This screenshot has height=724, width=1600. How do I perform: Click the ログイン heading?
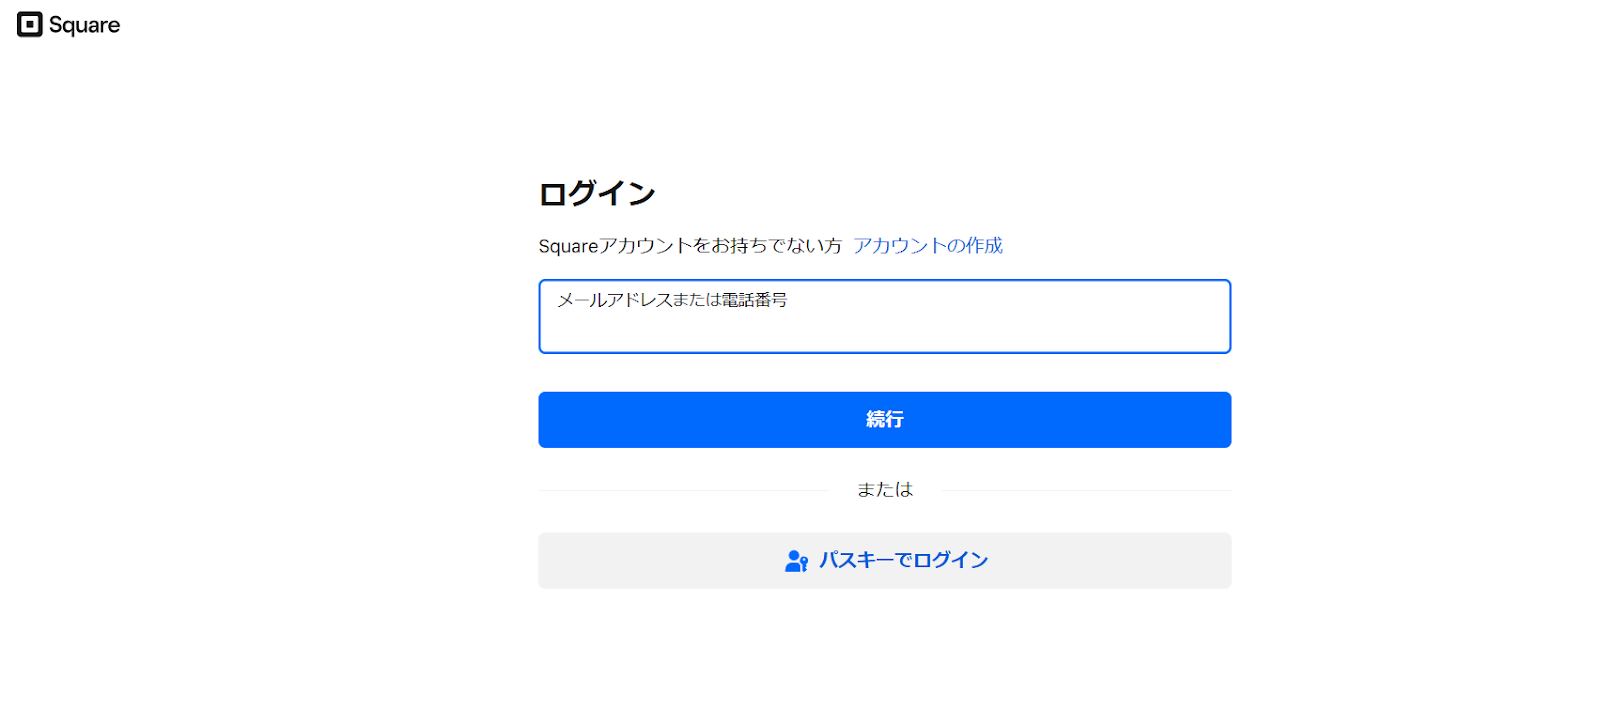click(597, 194)
